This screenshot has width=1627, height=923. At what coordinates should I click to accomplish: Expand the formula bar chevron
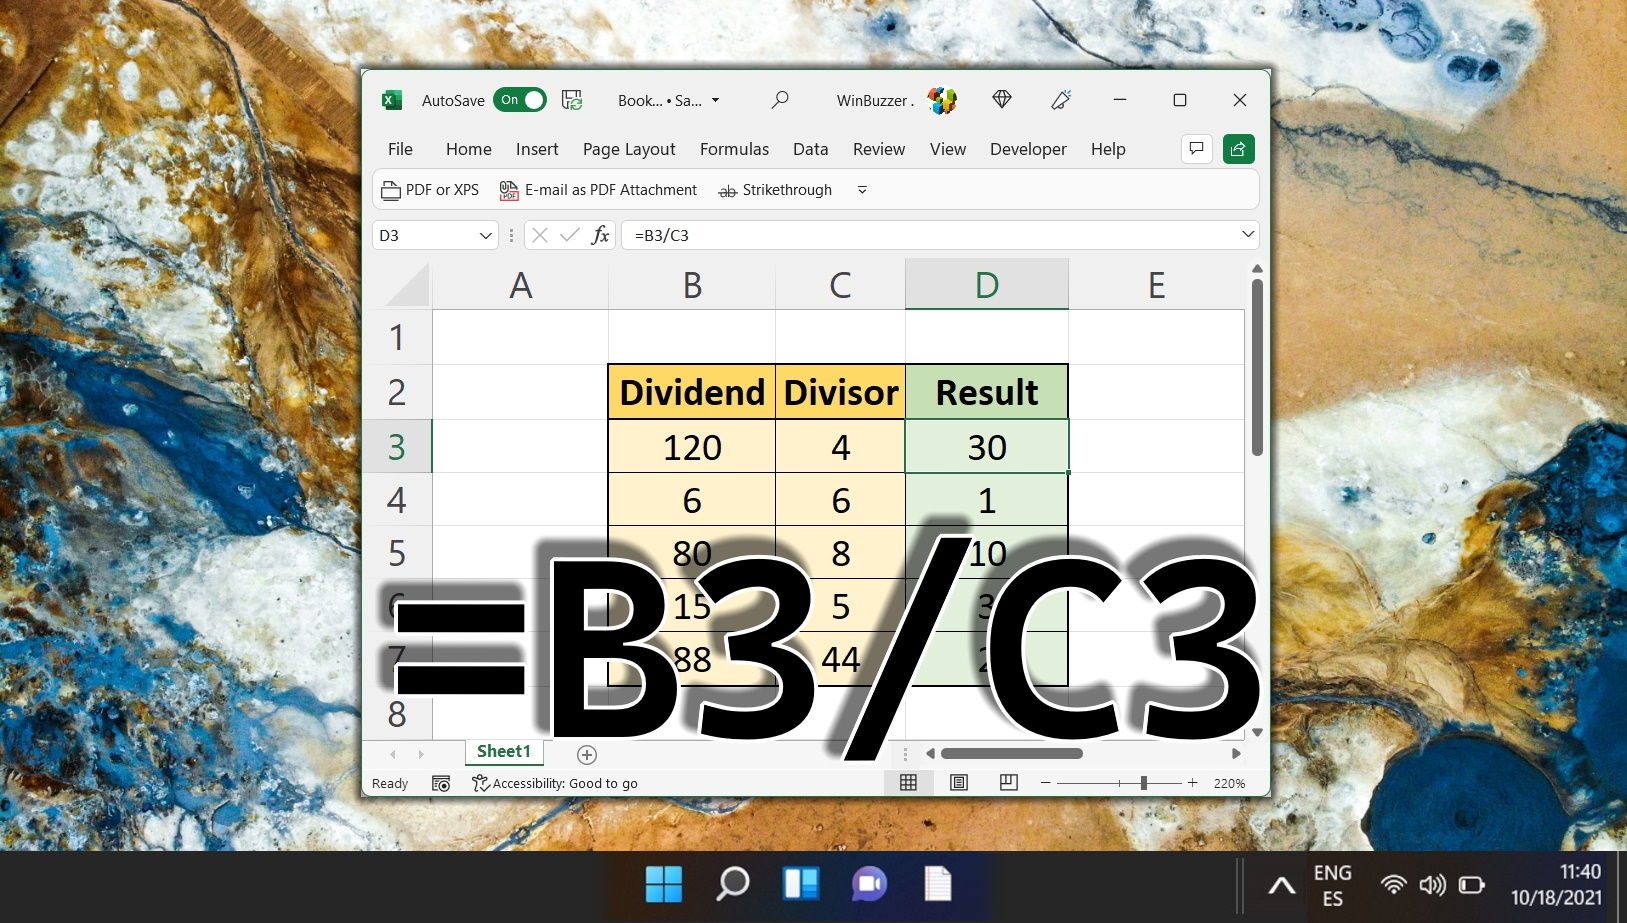coord(1248,234)
